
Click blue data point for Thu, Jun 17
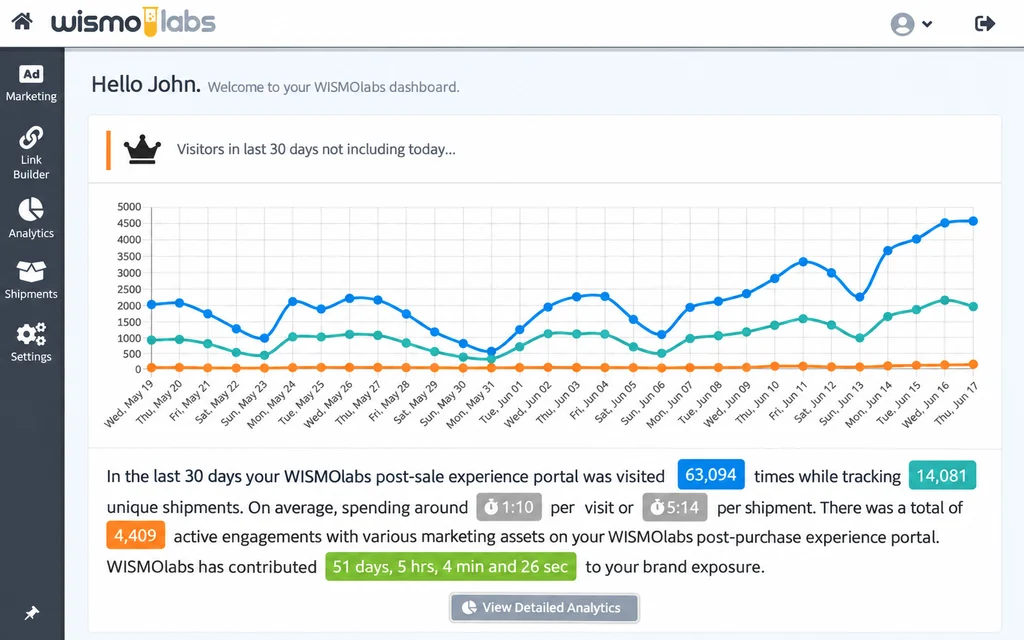point(973,221)
